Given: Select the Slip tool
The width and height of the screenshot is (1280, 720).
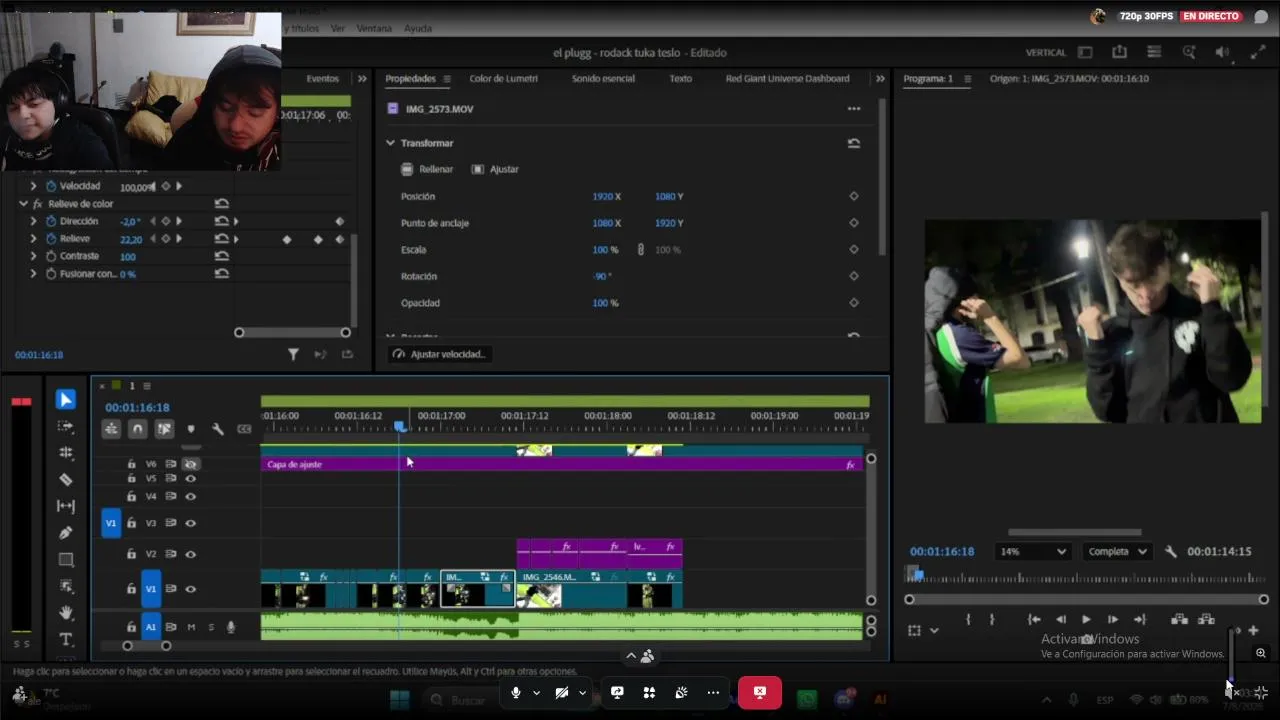Looking at the screenshot, I should pyautogui.click(x=66, y=507).
